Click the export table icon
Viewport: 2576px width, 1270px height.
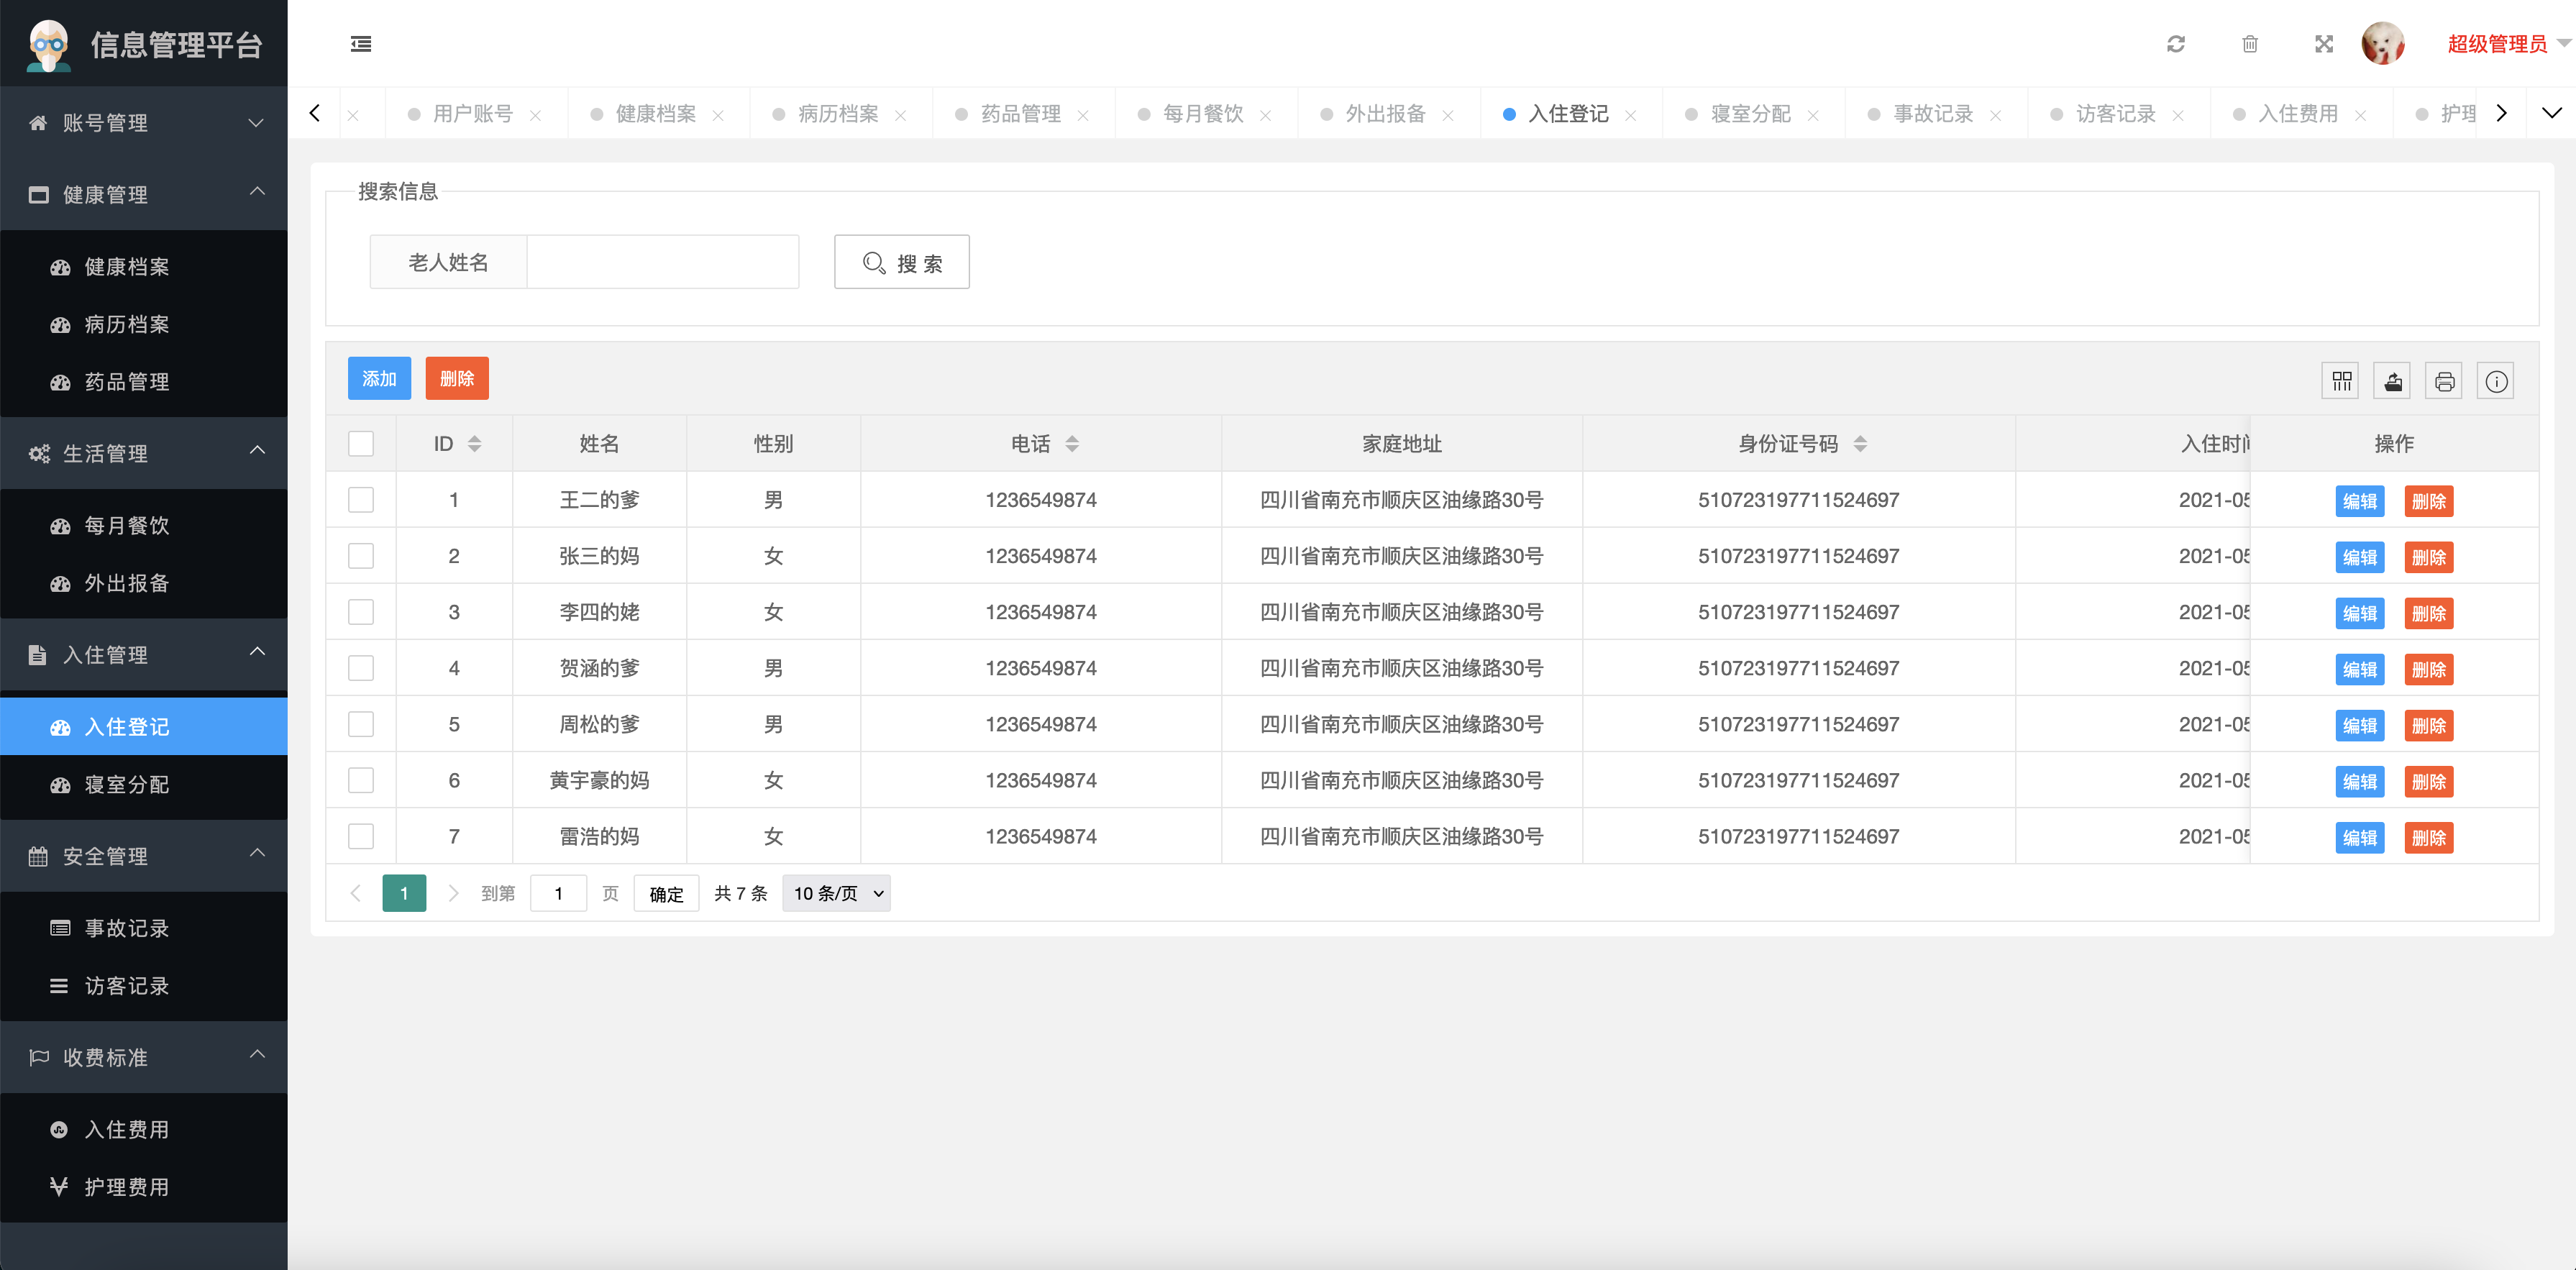(2392, 381)
